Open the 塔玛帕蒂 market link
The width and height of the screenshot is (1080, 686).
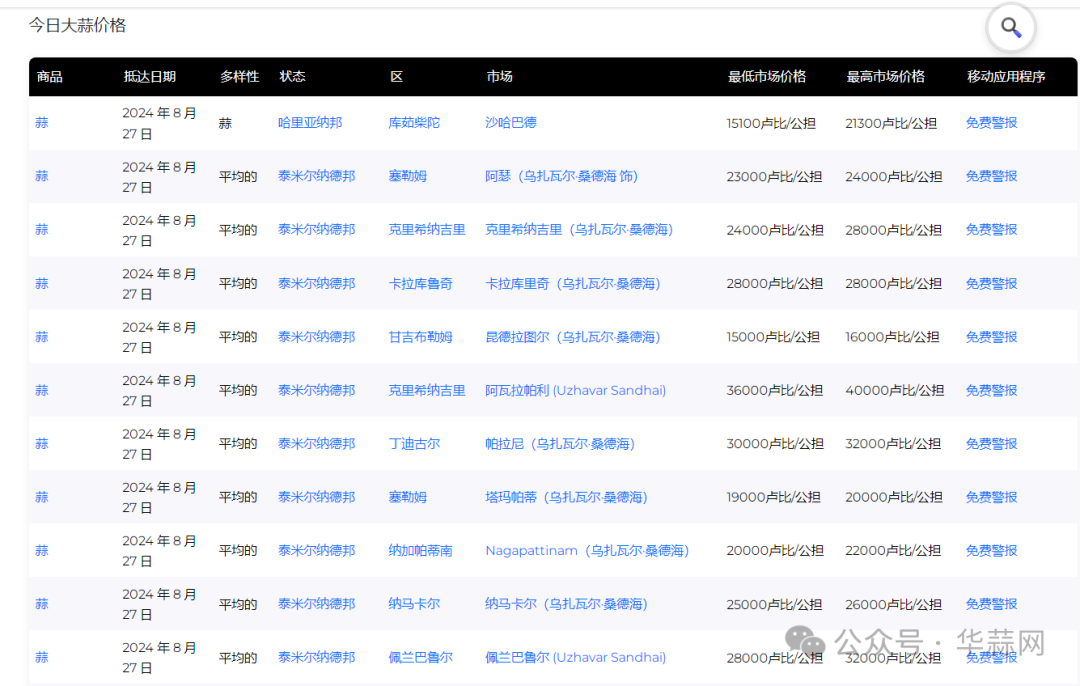[x=566, y=497]
